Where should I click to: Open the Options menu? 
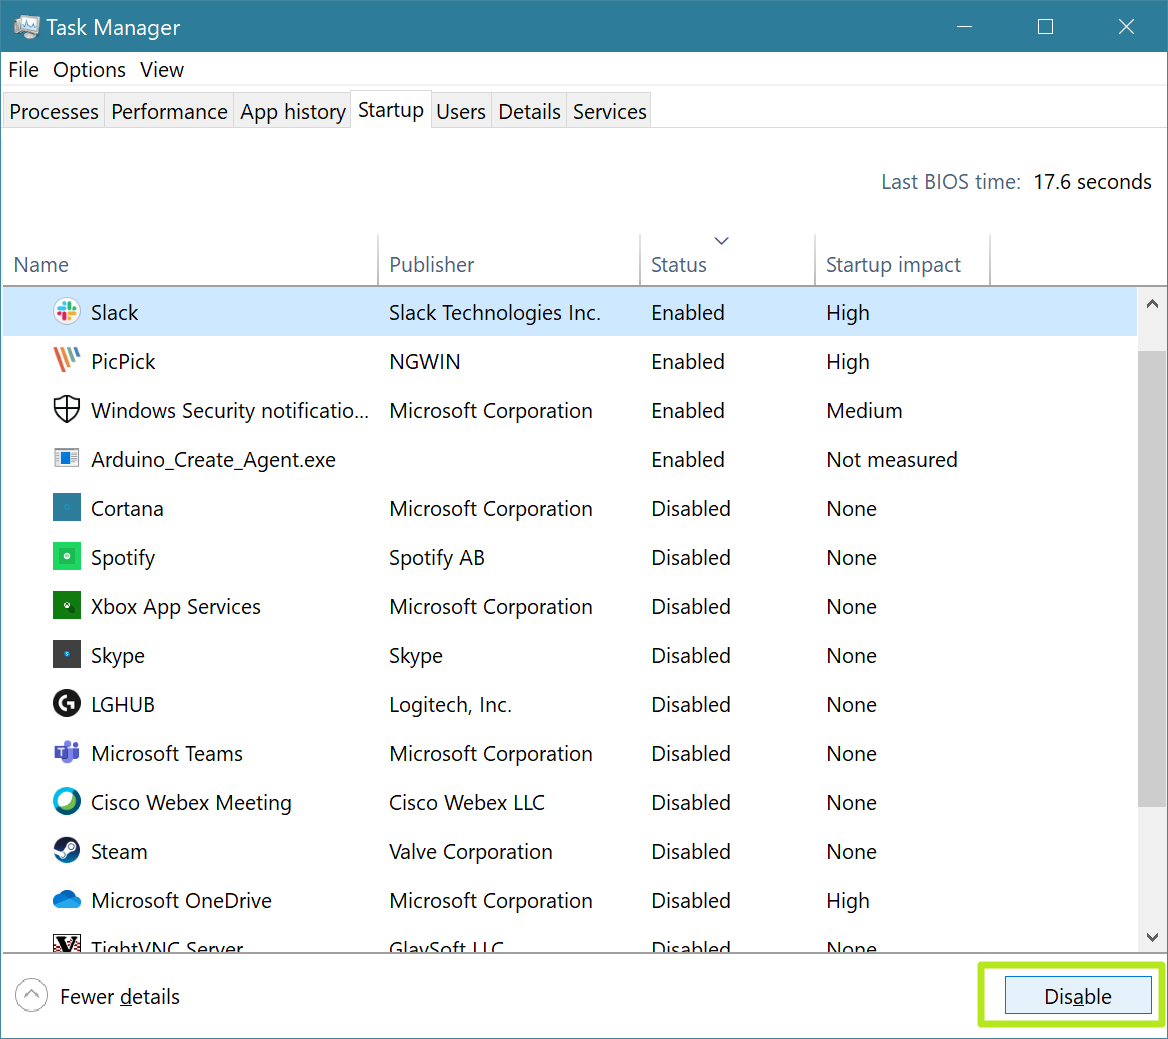tap(89, 69)
